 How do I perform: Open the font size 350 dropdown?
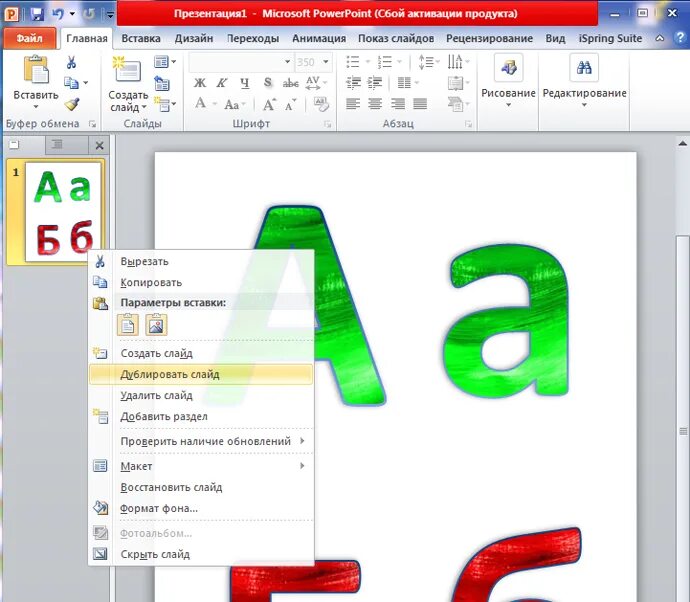[326, 62]
